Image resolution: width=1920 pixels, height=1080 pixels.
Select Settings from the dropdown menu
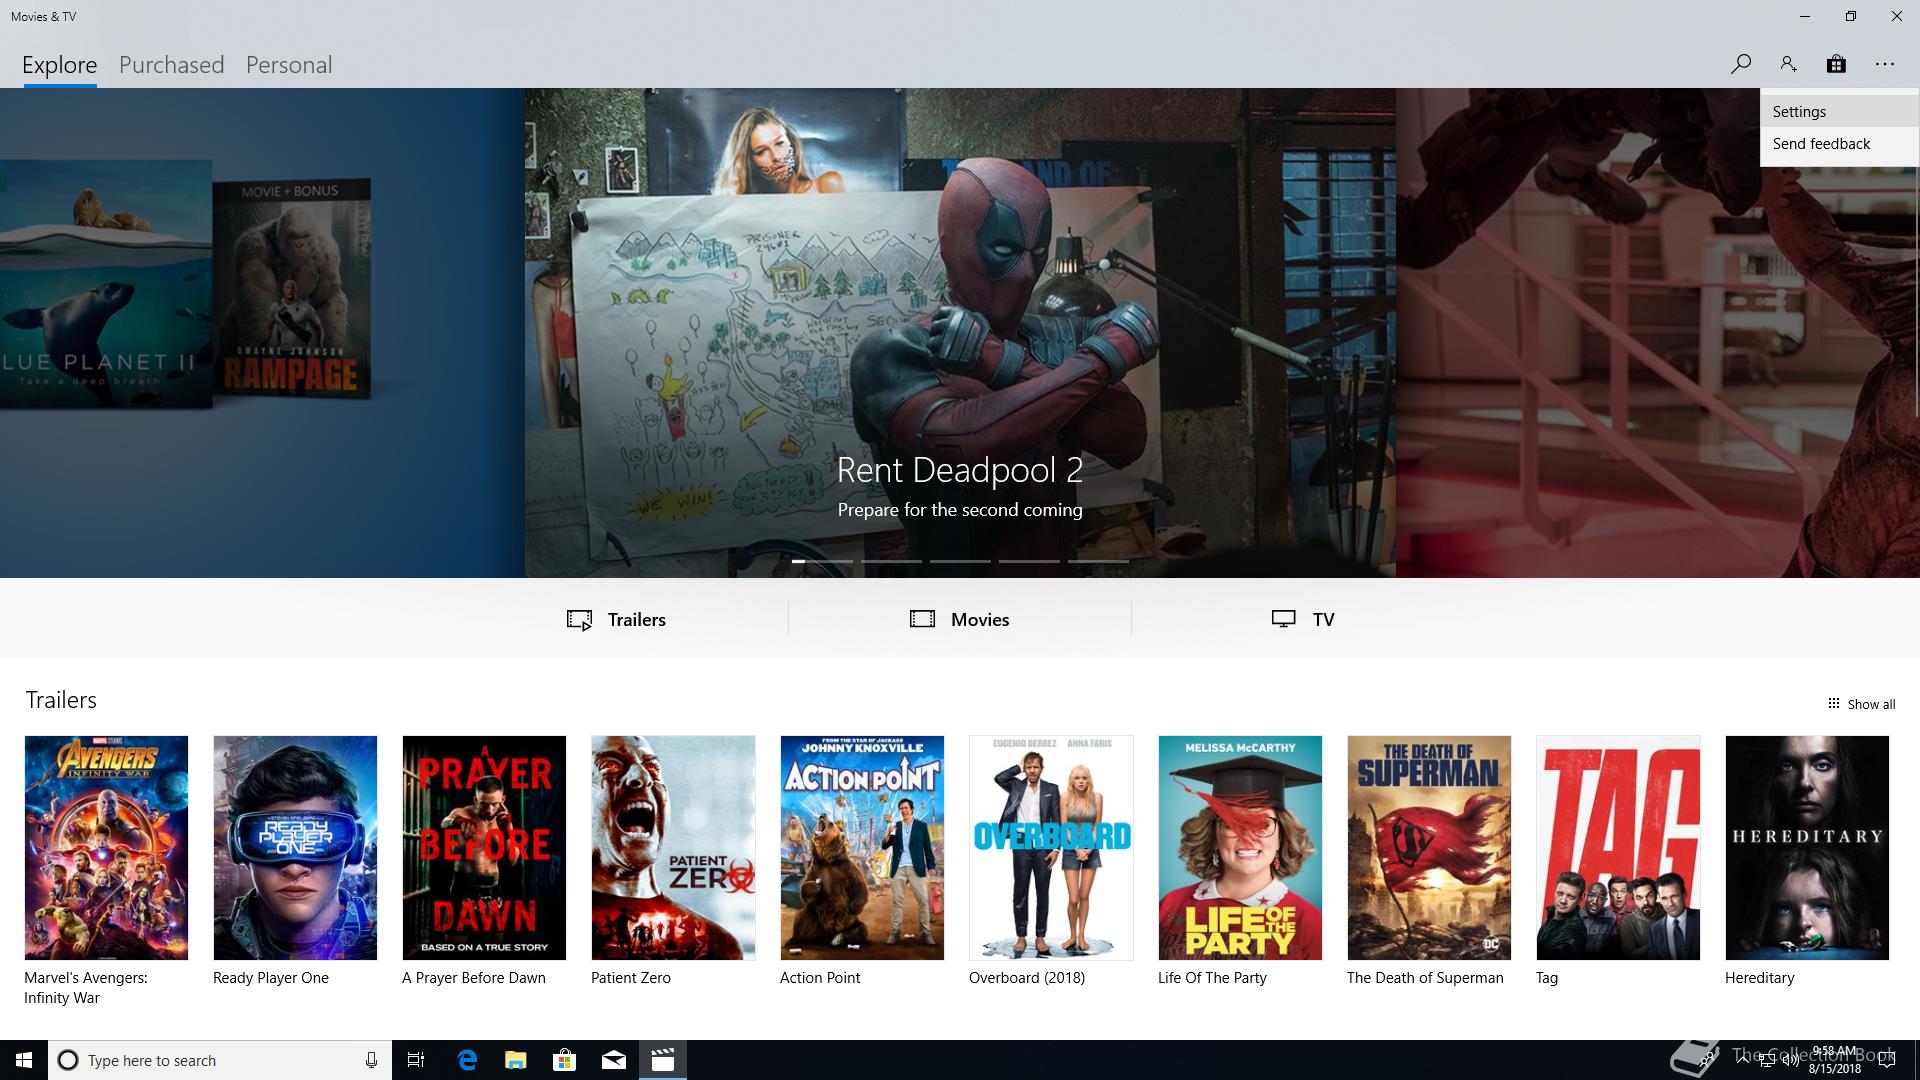[1839, 112]
